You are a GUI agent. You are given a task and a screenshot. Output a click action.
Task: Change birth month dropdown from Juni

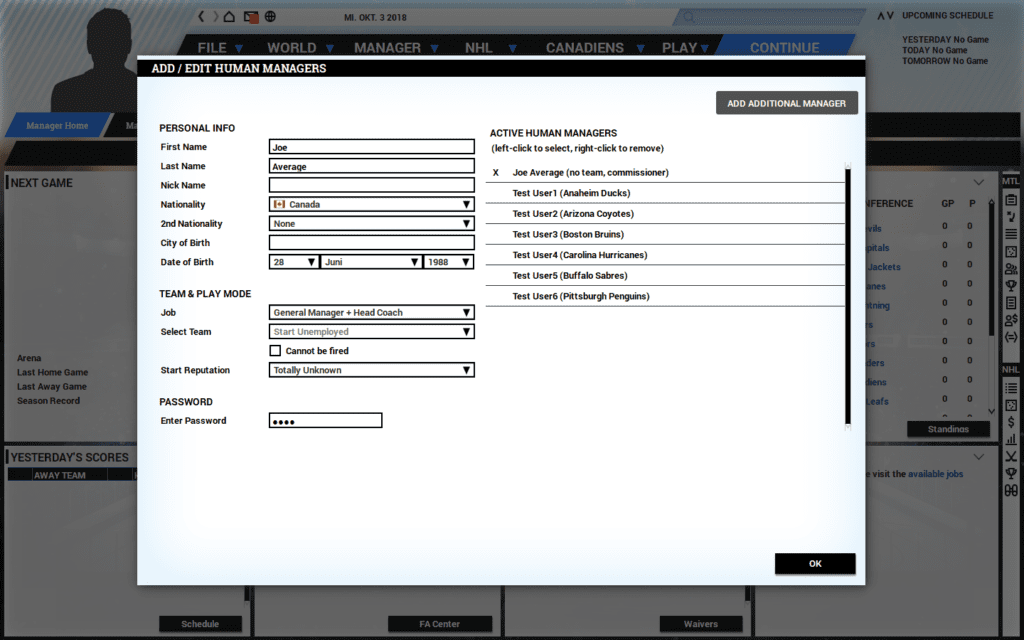point(371,262)
